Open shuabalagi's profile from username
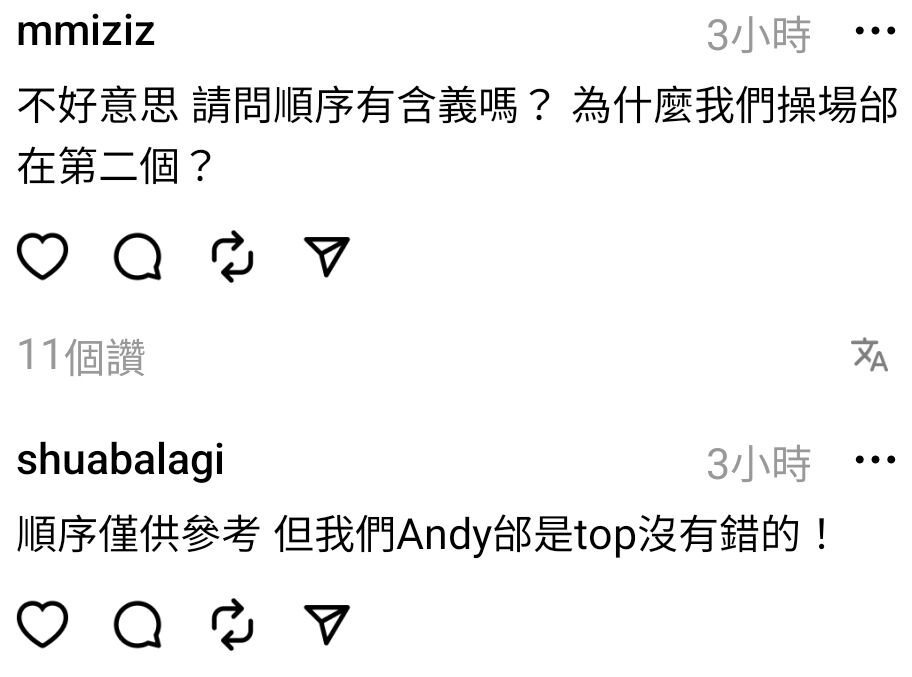 point(120,460)
